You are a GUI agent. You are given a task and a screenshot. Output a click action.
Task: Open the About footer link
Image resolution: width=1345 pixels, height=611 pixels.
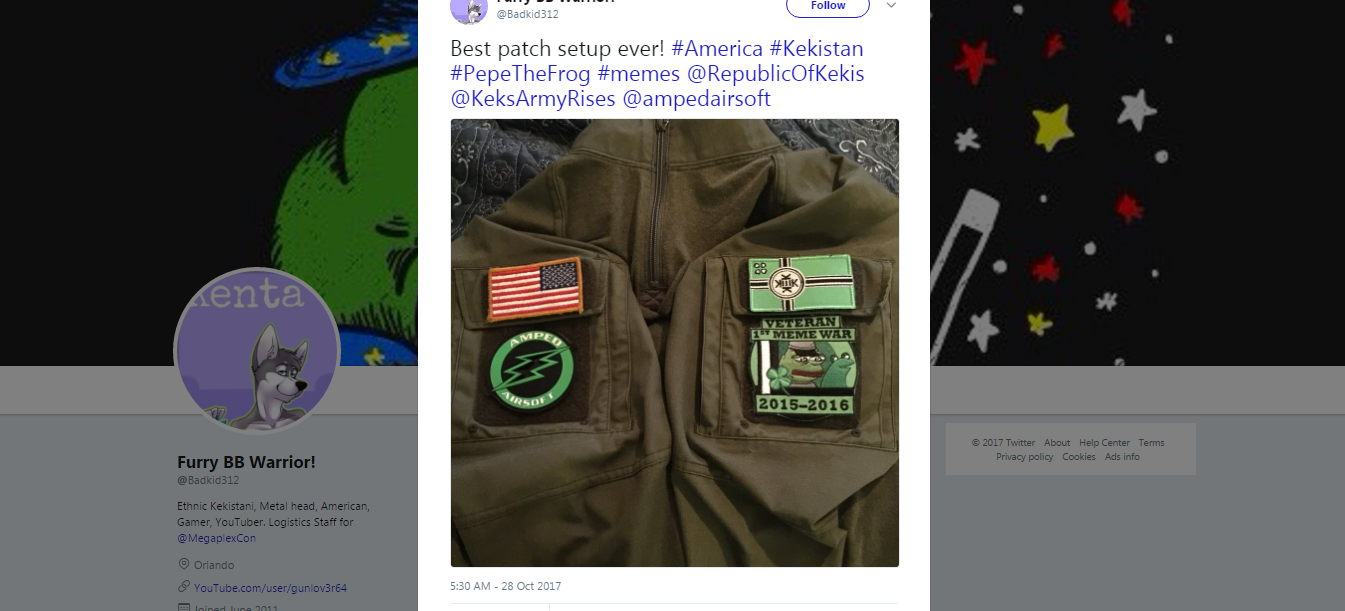click(1057, 443)
